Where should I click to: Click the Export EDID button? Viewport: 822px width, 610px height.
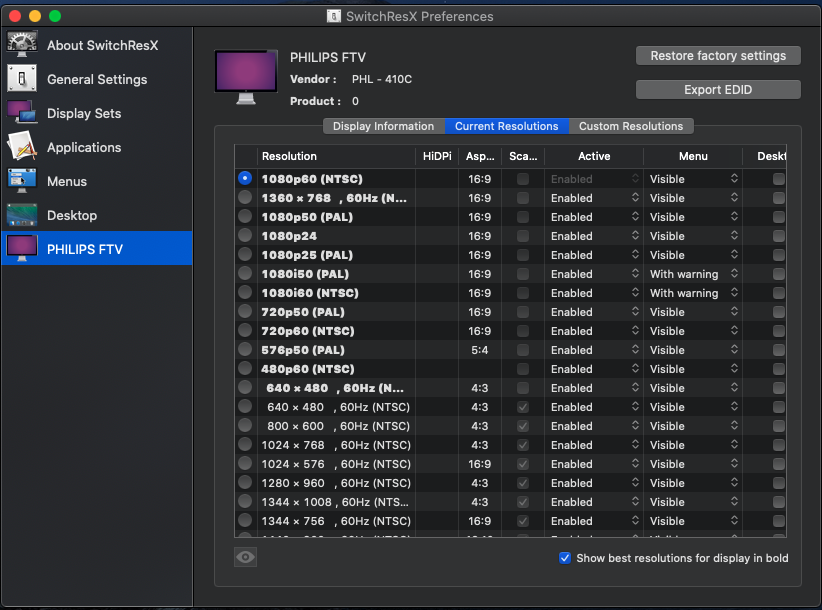coord(718,90)
